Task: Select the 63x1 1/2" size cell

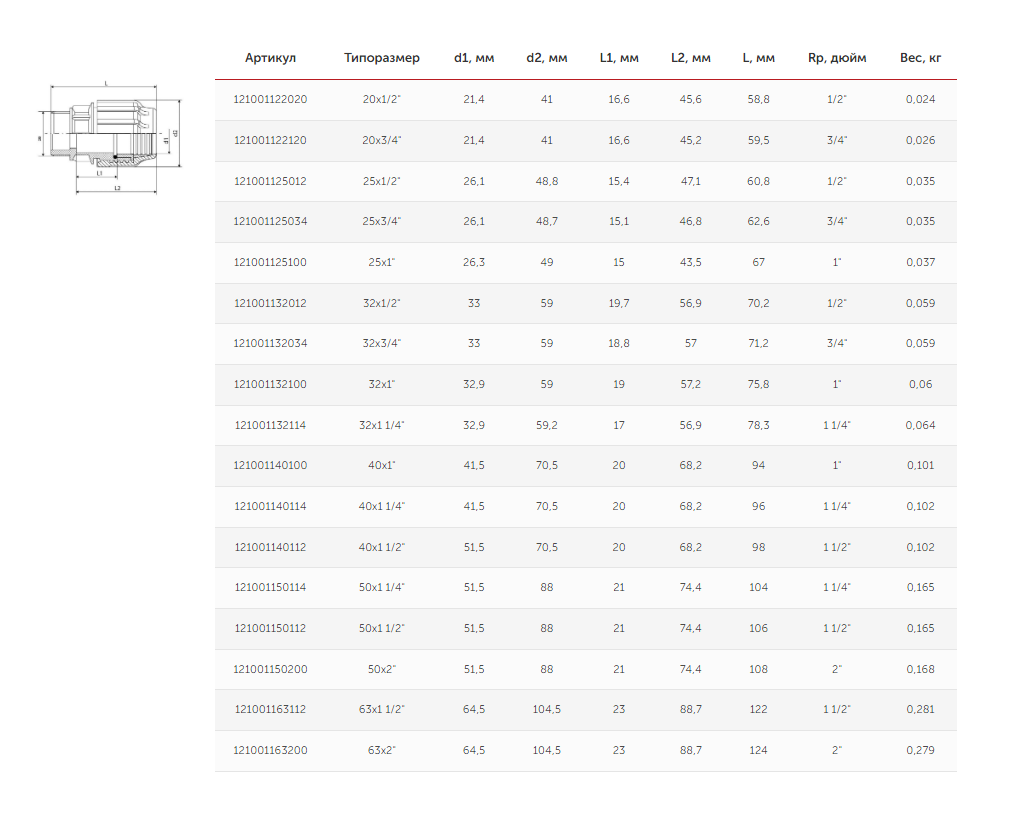Action: point(382,709)
